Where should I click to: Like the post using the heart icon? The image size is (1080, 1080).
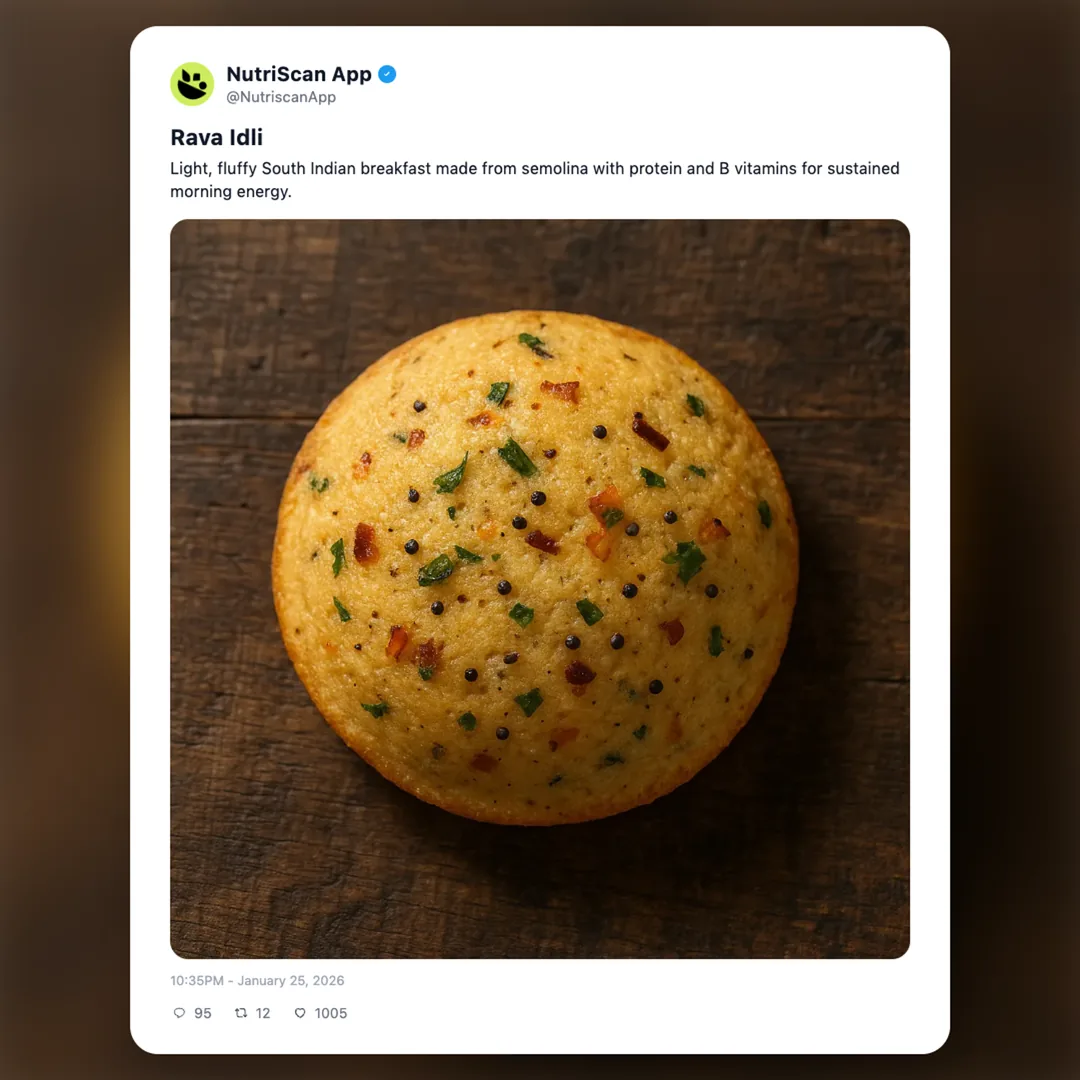[299, 1013]
